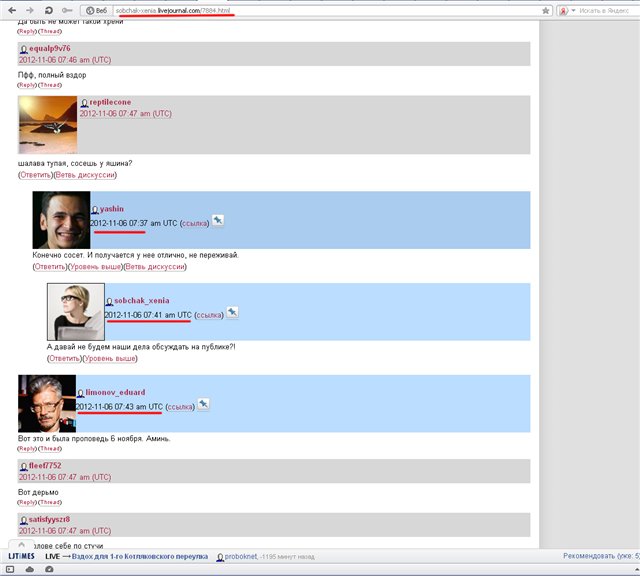Click Ветвь дискуссии under yashin's comment

coord(155,267)
